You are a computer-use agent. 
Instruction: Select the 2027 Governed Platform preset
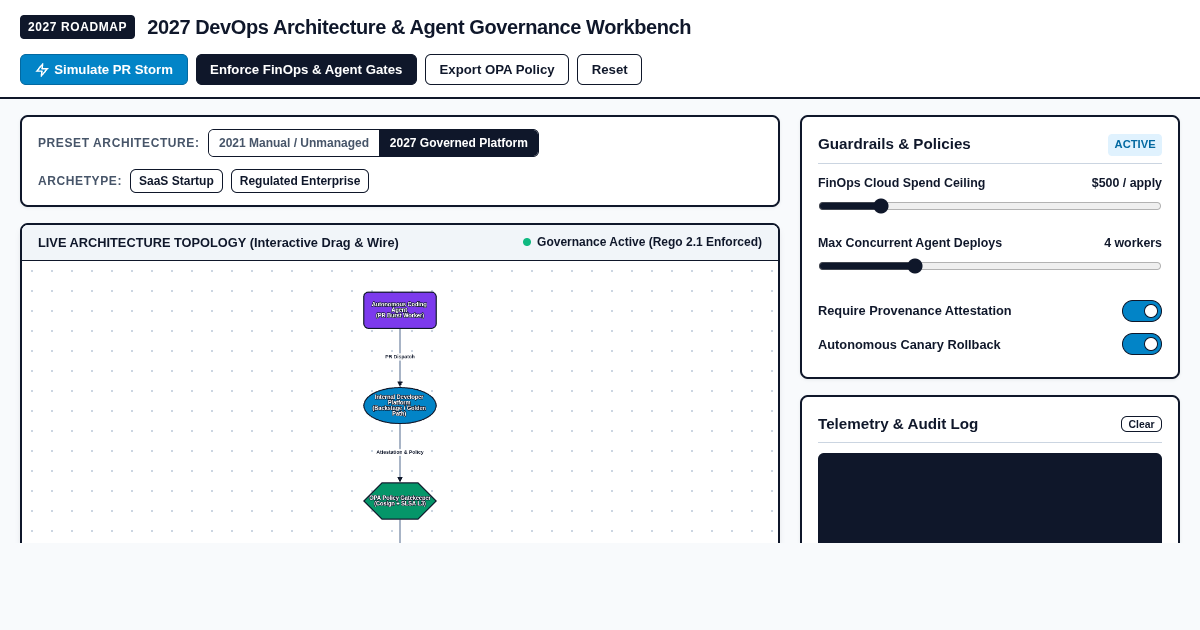[x=459, y=143]
